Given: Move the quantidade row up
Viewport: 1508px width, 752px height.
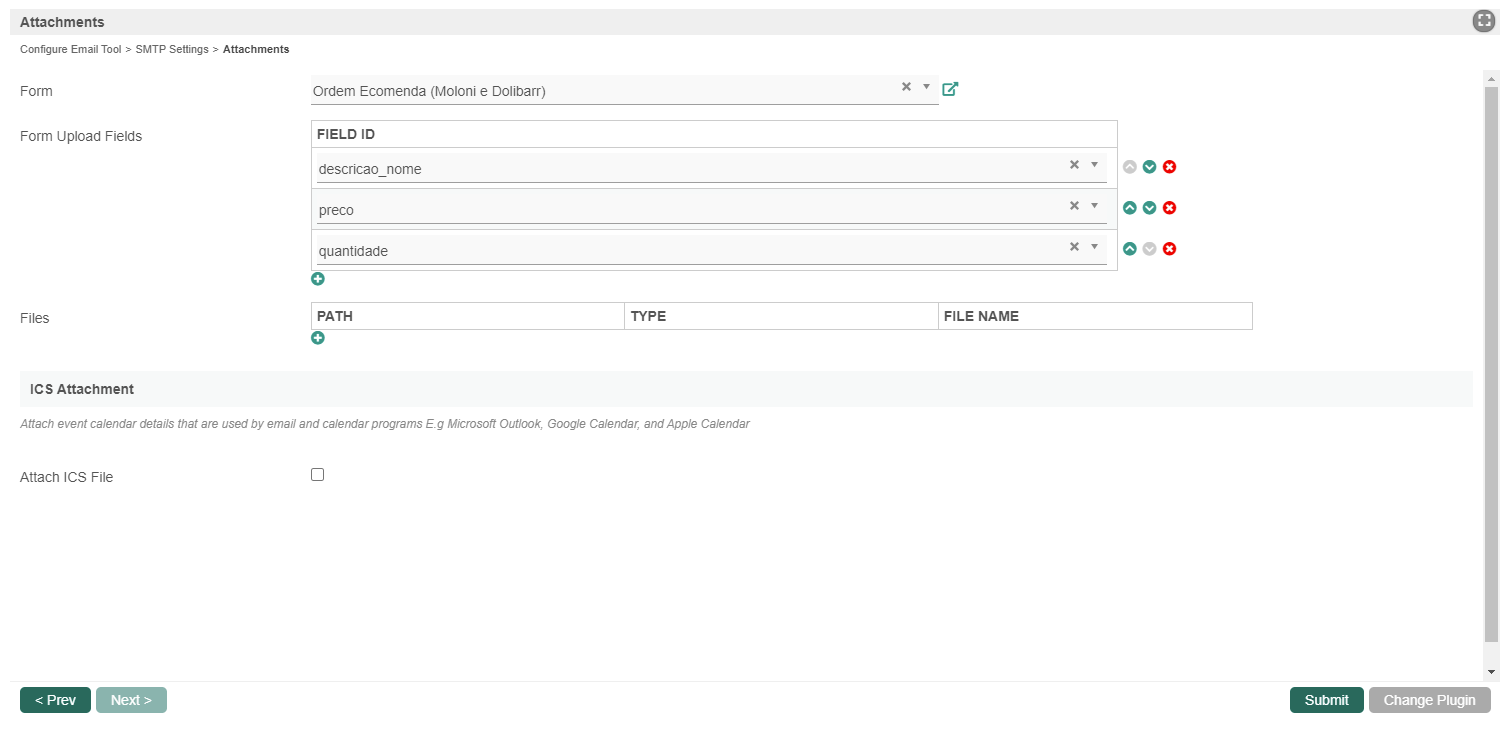Looking at the screenshot, I should point(1129,249).
